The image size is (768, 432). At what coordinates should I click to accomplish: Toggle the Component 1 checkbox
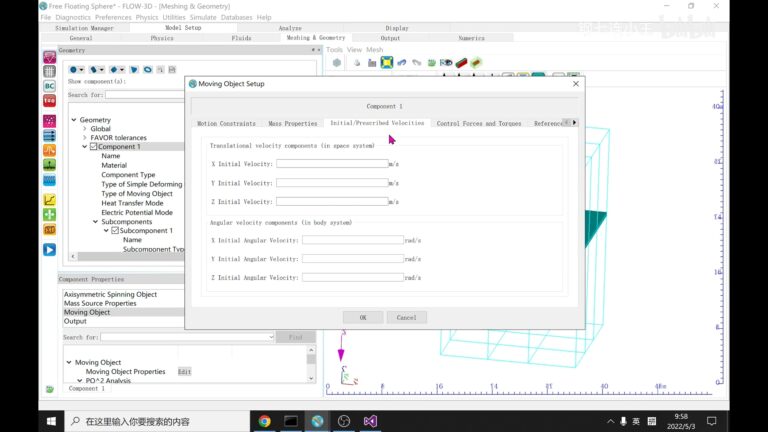(x=94, y=146)
